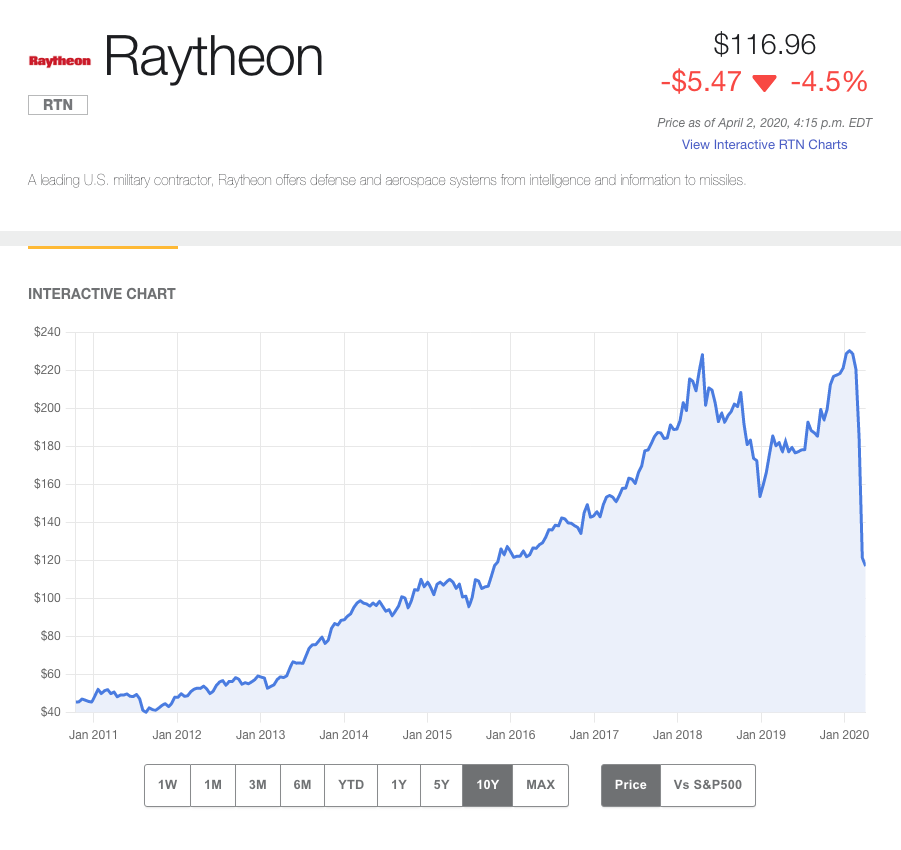Screen dimensions: 901x850
Task: Select the 6M time range
Action: click(x=302, y=785)
